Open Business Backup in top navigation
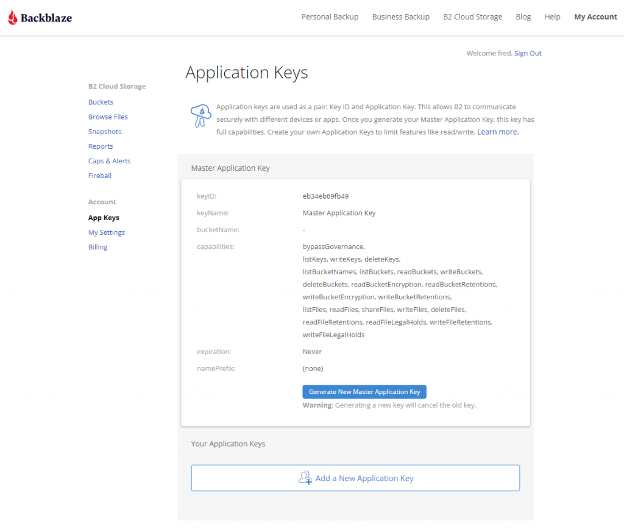Image resolution: width=624 pixels, height=532 pixels. click(x=401, y=17)
